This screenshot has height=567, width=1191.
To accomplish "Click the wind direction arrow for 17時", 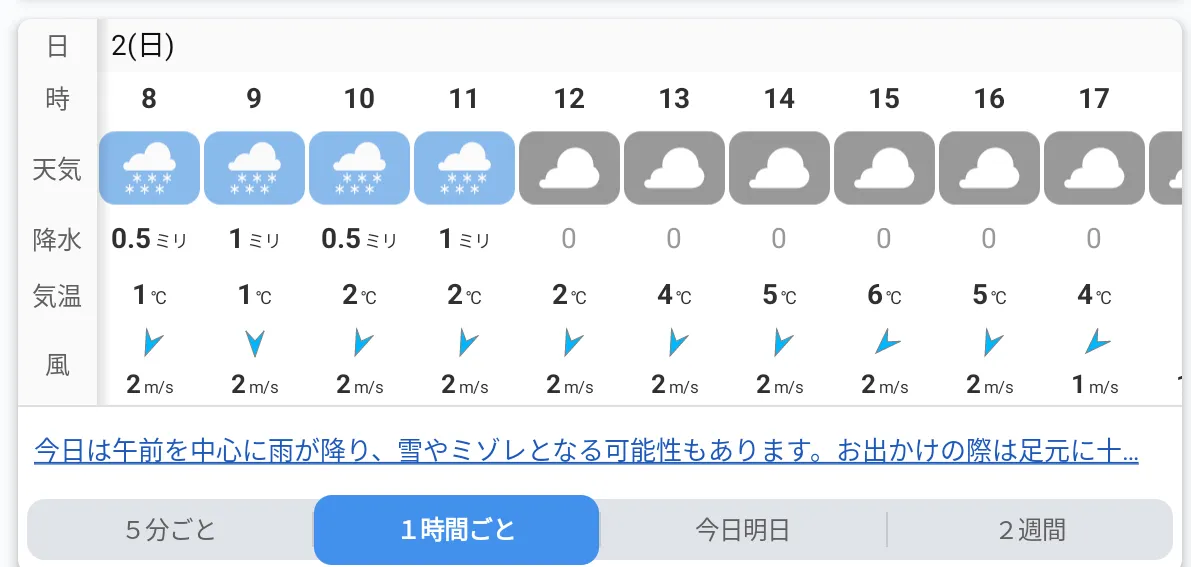I will (x=1098, y=343).
